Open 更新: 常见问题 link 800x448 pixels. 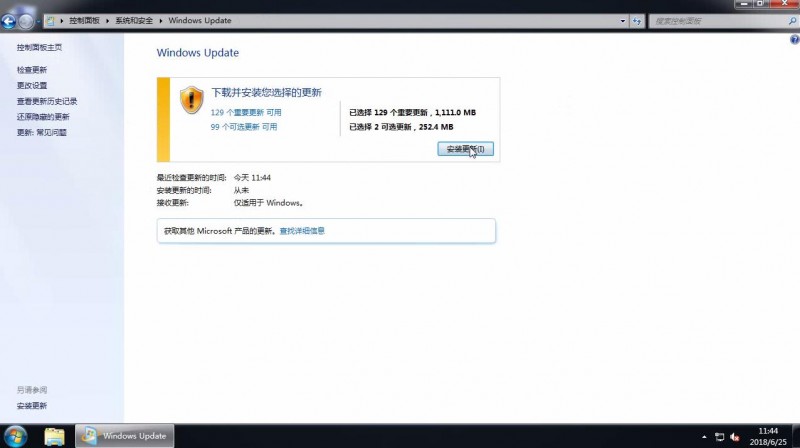coord(41,133)
